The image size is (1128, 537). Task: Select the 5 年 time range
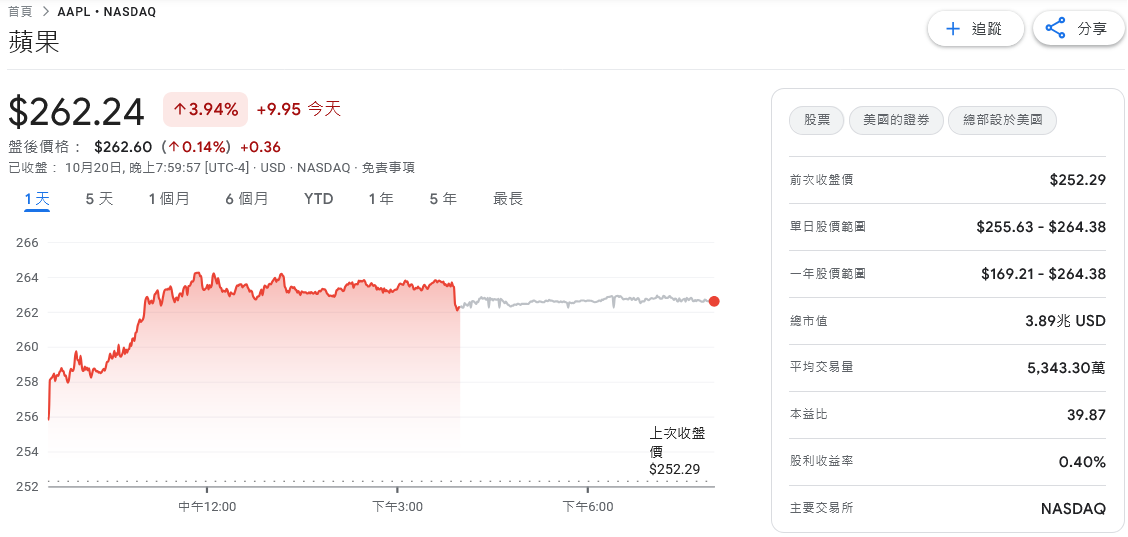[x=443, y=199]
